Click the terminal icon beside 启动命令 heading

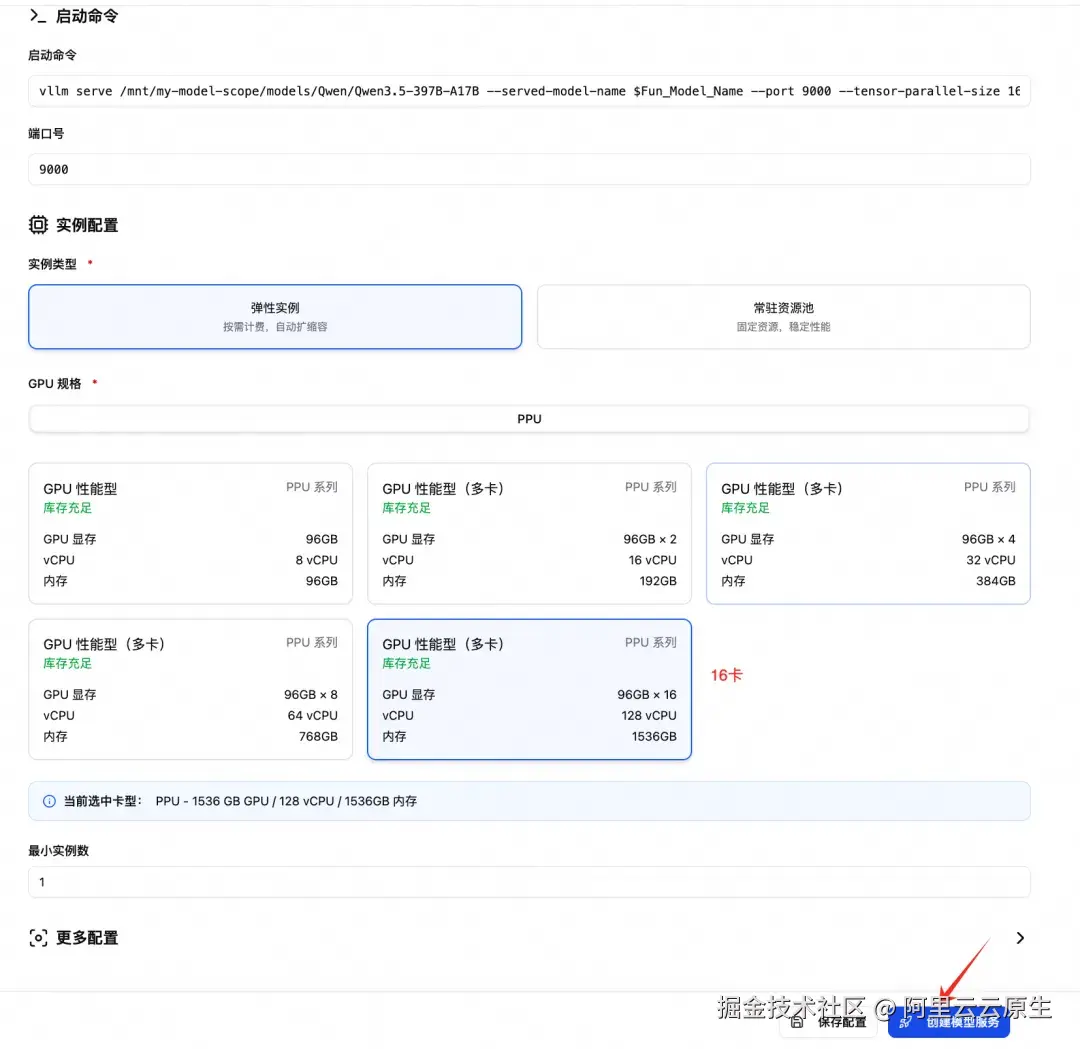click(x=35, y=16)
